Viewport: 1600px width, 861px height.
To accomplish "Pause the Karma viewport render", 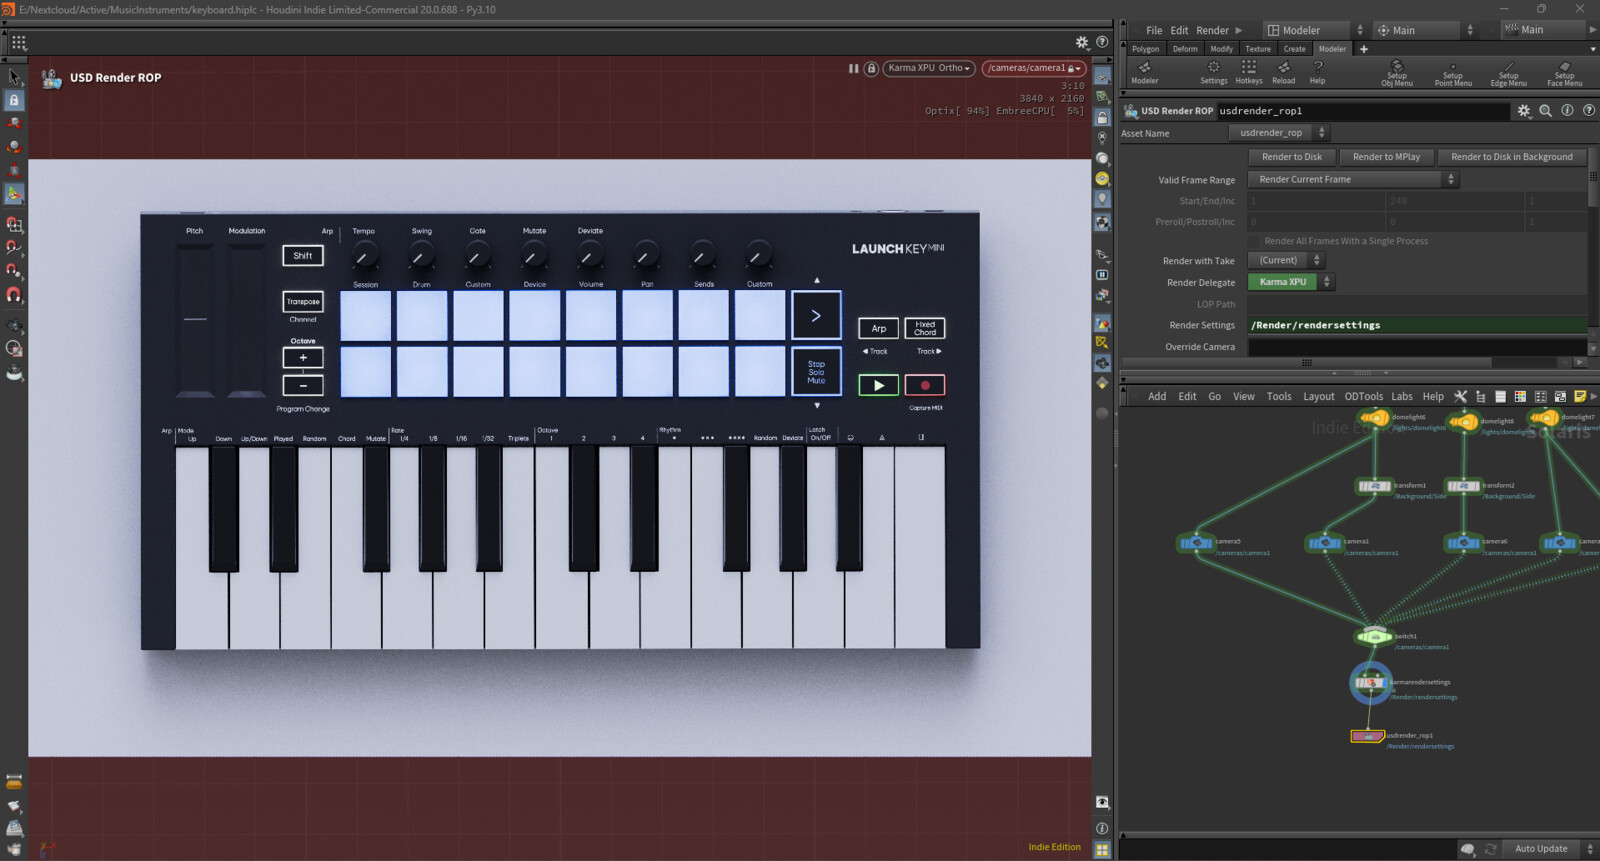I will [x=853, y=68].
